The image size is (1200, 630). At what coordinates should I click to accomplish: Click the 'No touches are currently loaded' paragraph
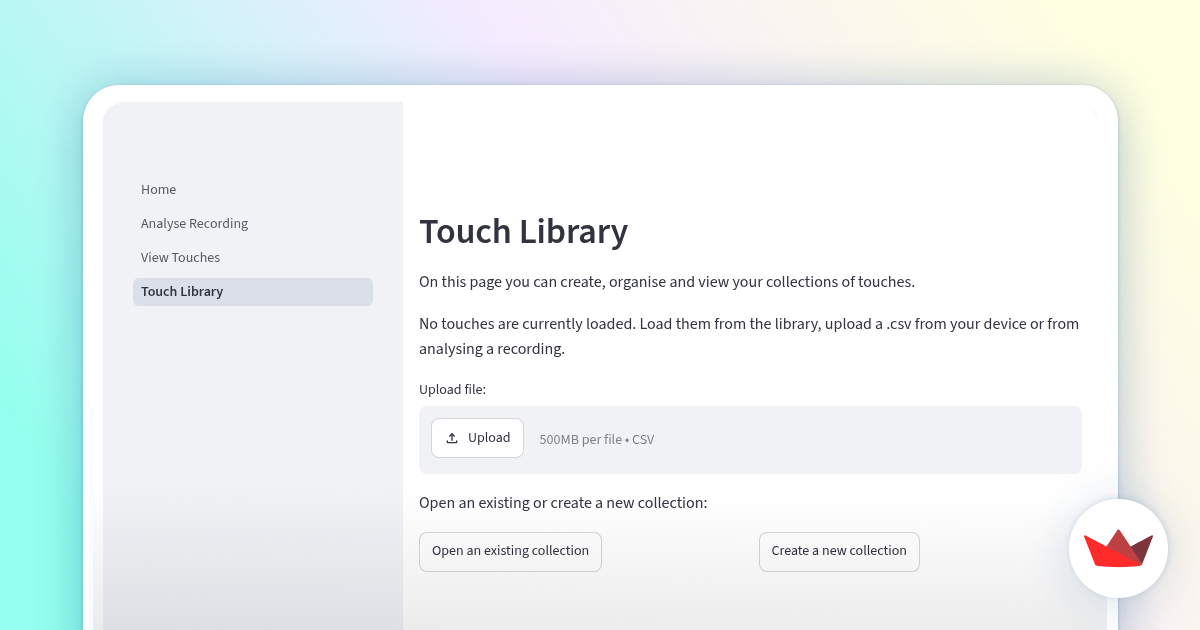749,336
